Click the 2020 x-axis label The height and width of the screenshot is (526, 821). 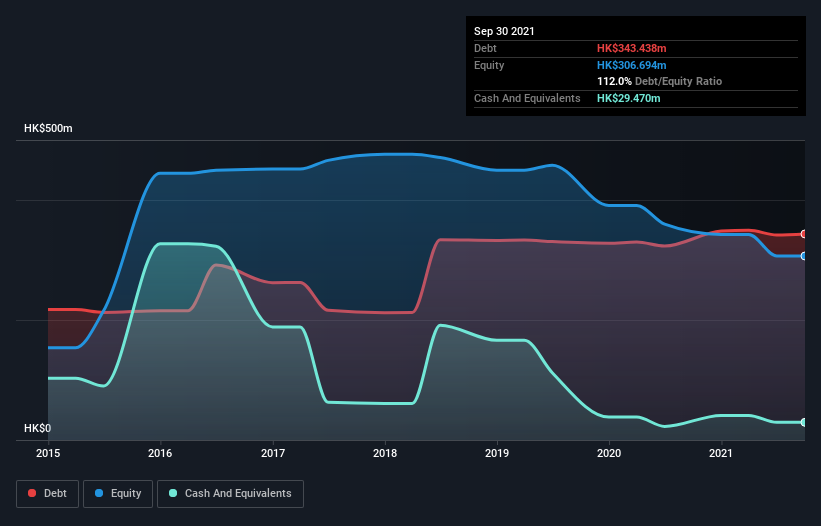(x=609, y=453)
